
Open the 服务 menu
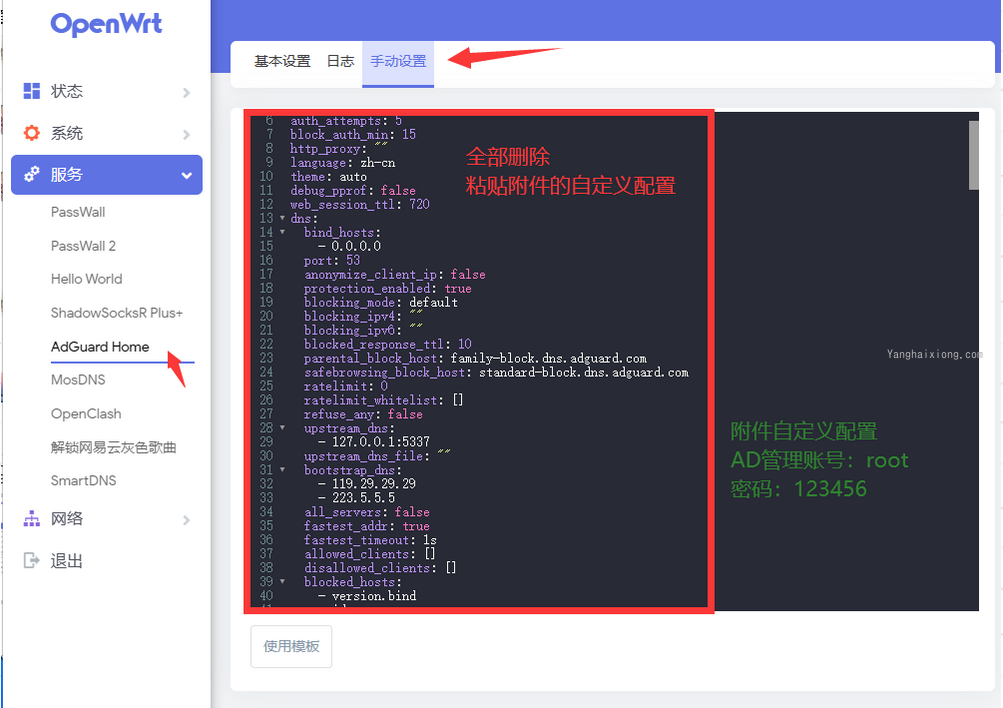107,175
